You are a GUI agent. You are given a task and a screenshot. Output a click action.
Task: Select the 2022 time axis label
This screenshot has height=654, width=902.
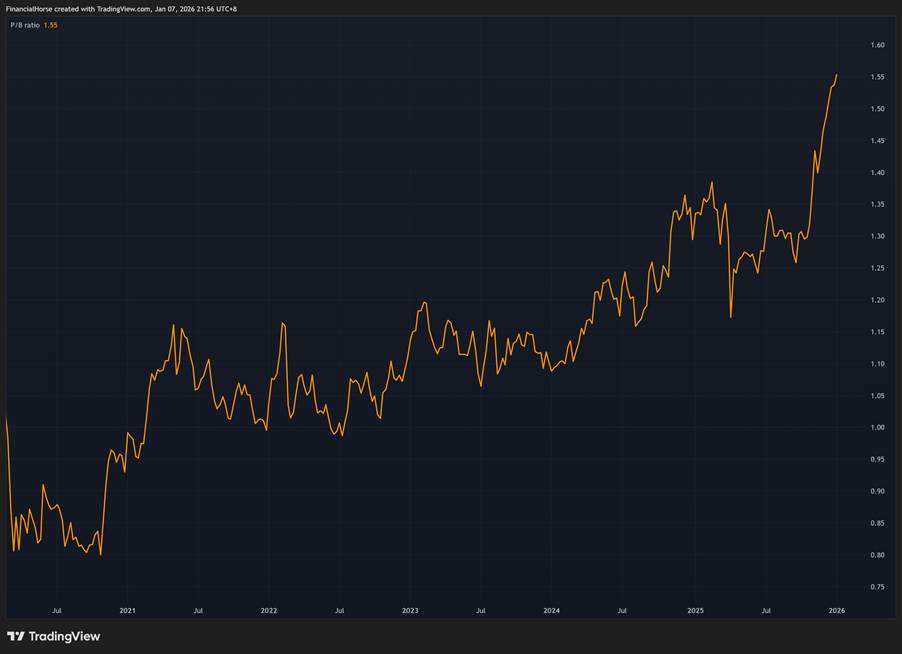tap(268, 609)
